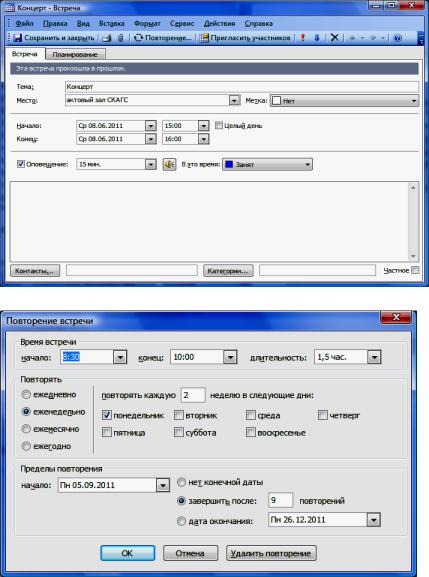429x577 pixels.
Task: Toggle the среда checkbox
Action: (251, 415)
